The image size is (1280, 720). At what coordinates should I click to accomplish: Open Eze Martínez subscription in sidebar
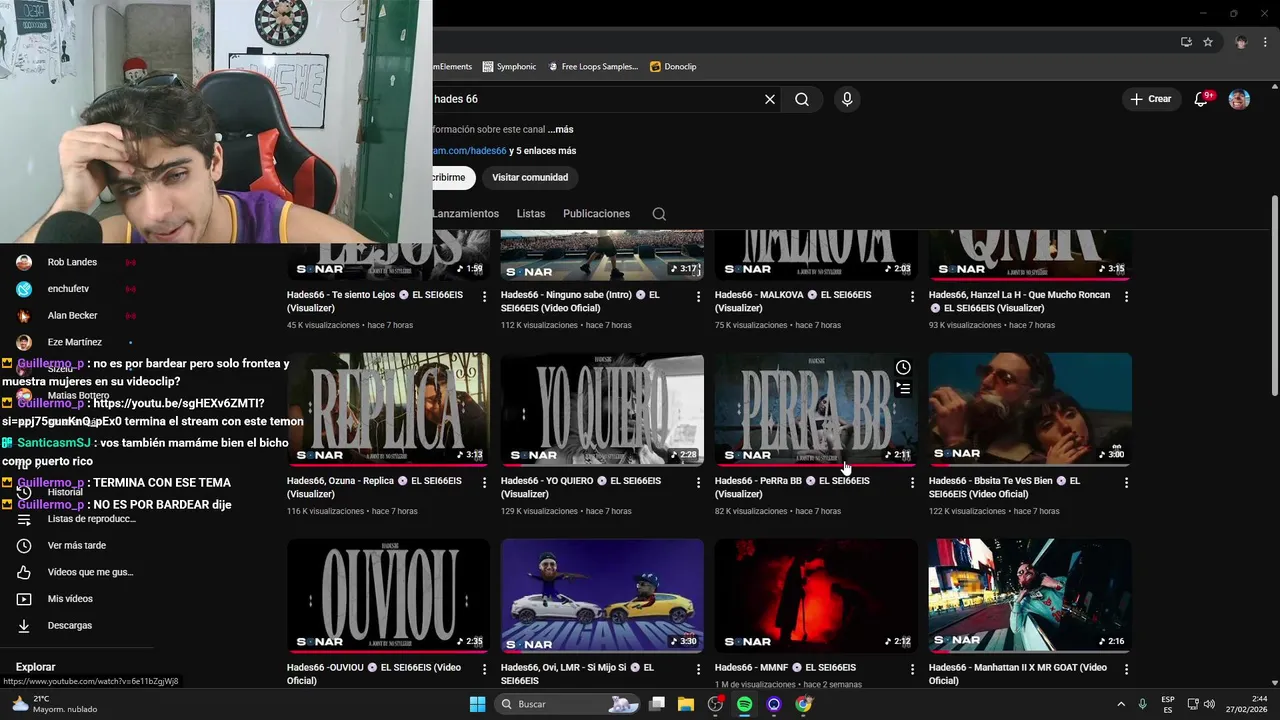(x=74, y=342)
